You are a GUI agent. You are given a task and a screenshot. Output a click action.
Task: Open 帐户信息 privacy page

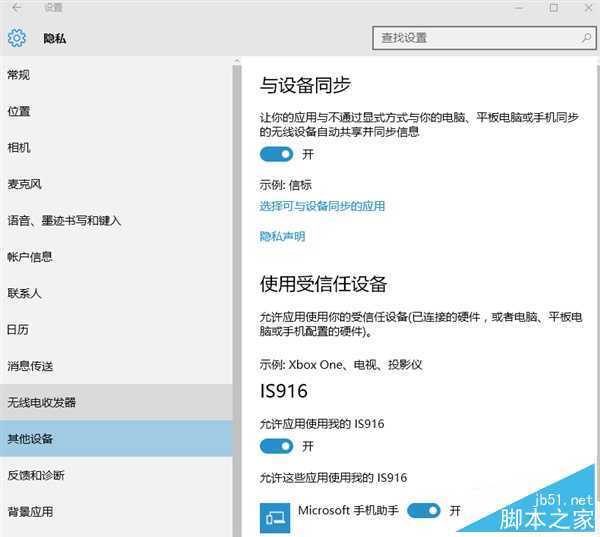coord(116,257)
